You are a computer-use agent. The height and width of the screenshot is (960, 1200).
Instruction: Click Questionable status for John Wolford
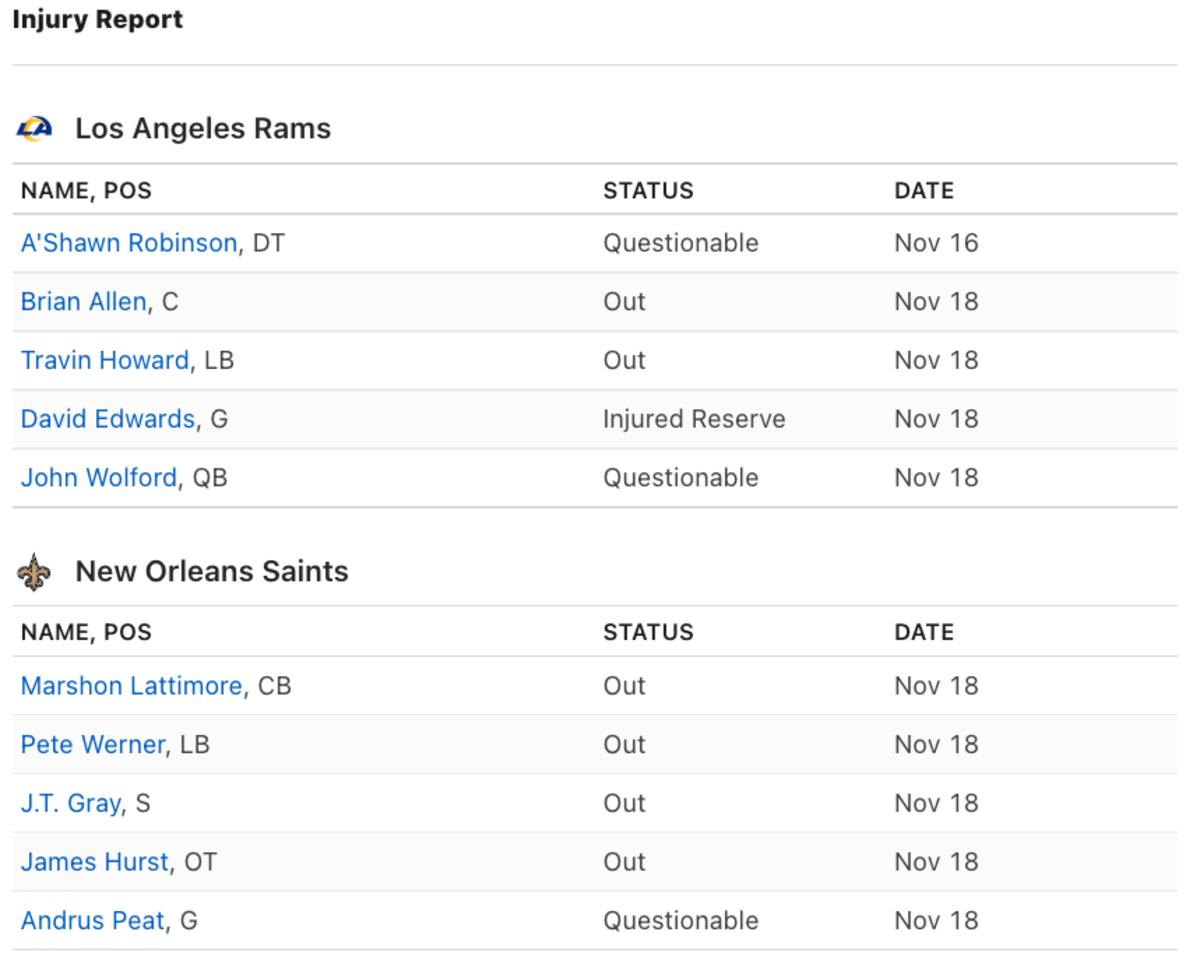click(x=681, y=478)
